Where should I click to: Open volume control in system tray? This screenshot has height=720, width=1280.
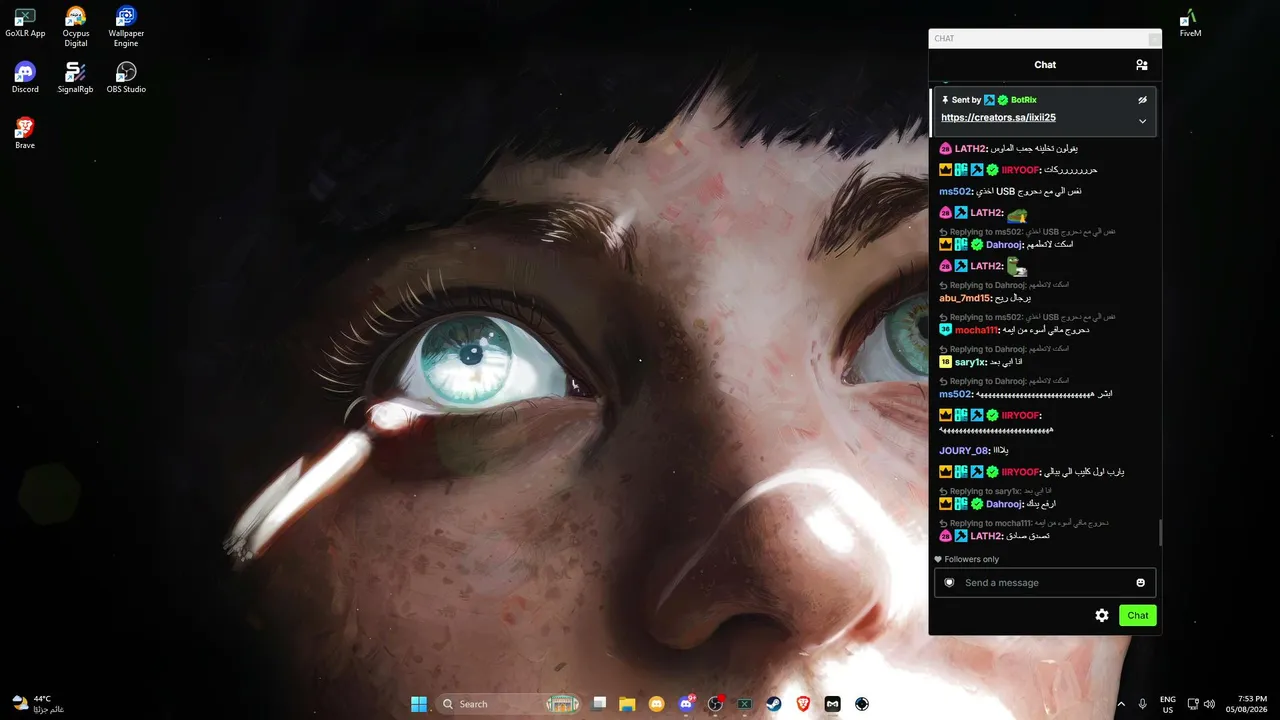[x=1210, y=704]
